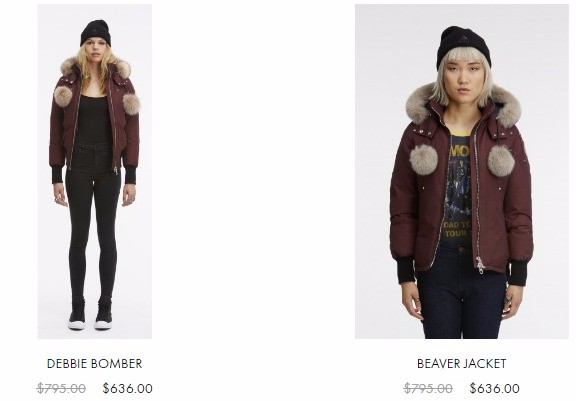Click the black beanie on Debbie Bomber model
Viewport: 576px width, 401px height.
[x=96, y=32]
